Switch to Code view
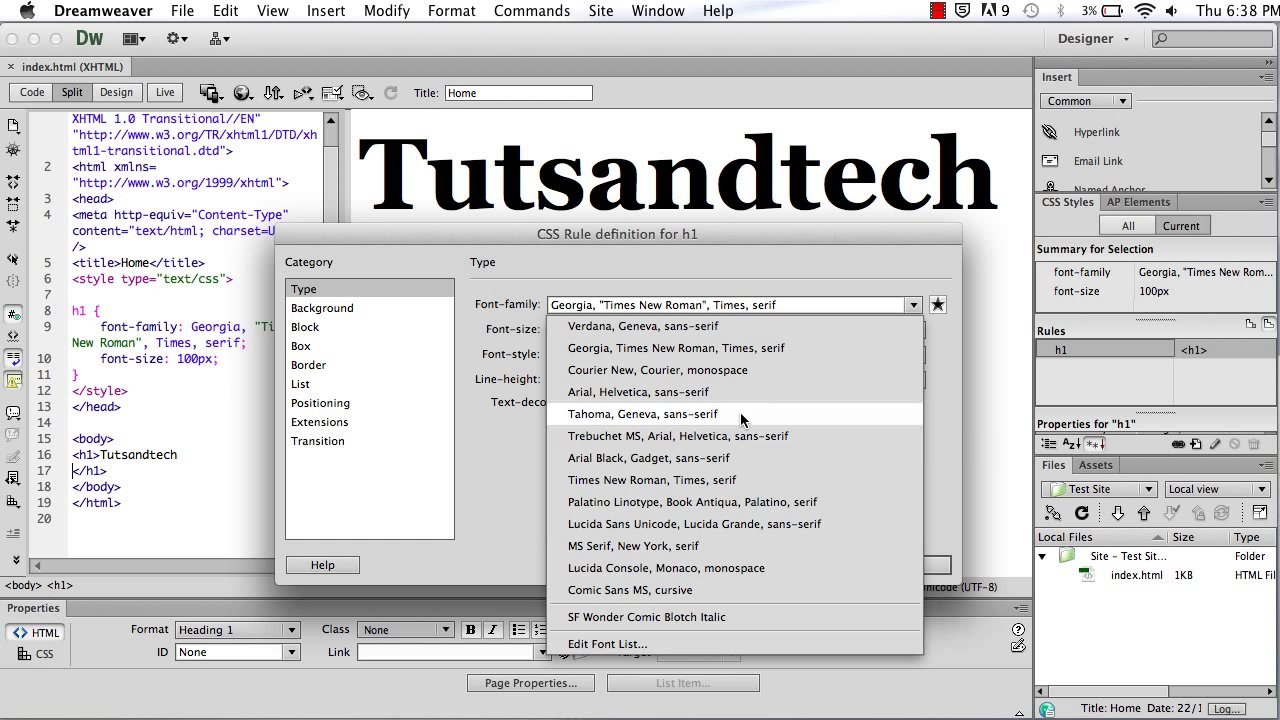This screenshot has height=720, width=1280. pos(32,93)
